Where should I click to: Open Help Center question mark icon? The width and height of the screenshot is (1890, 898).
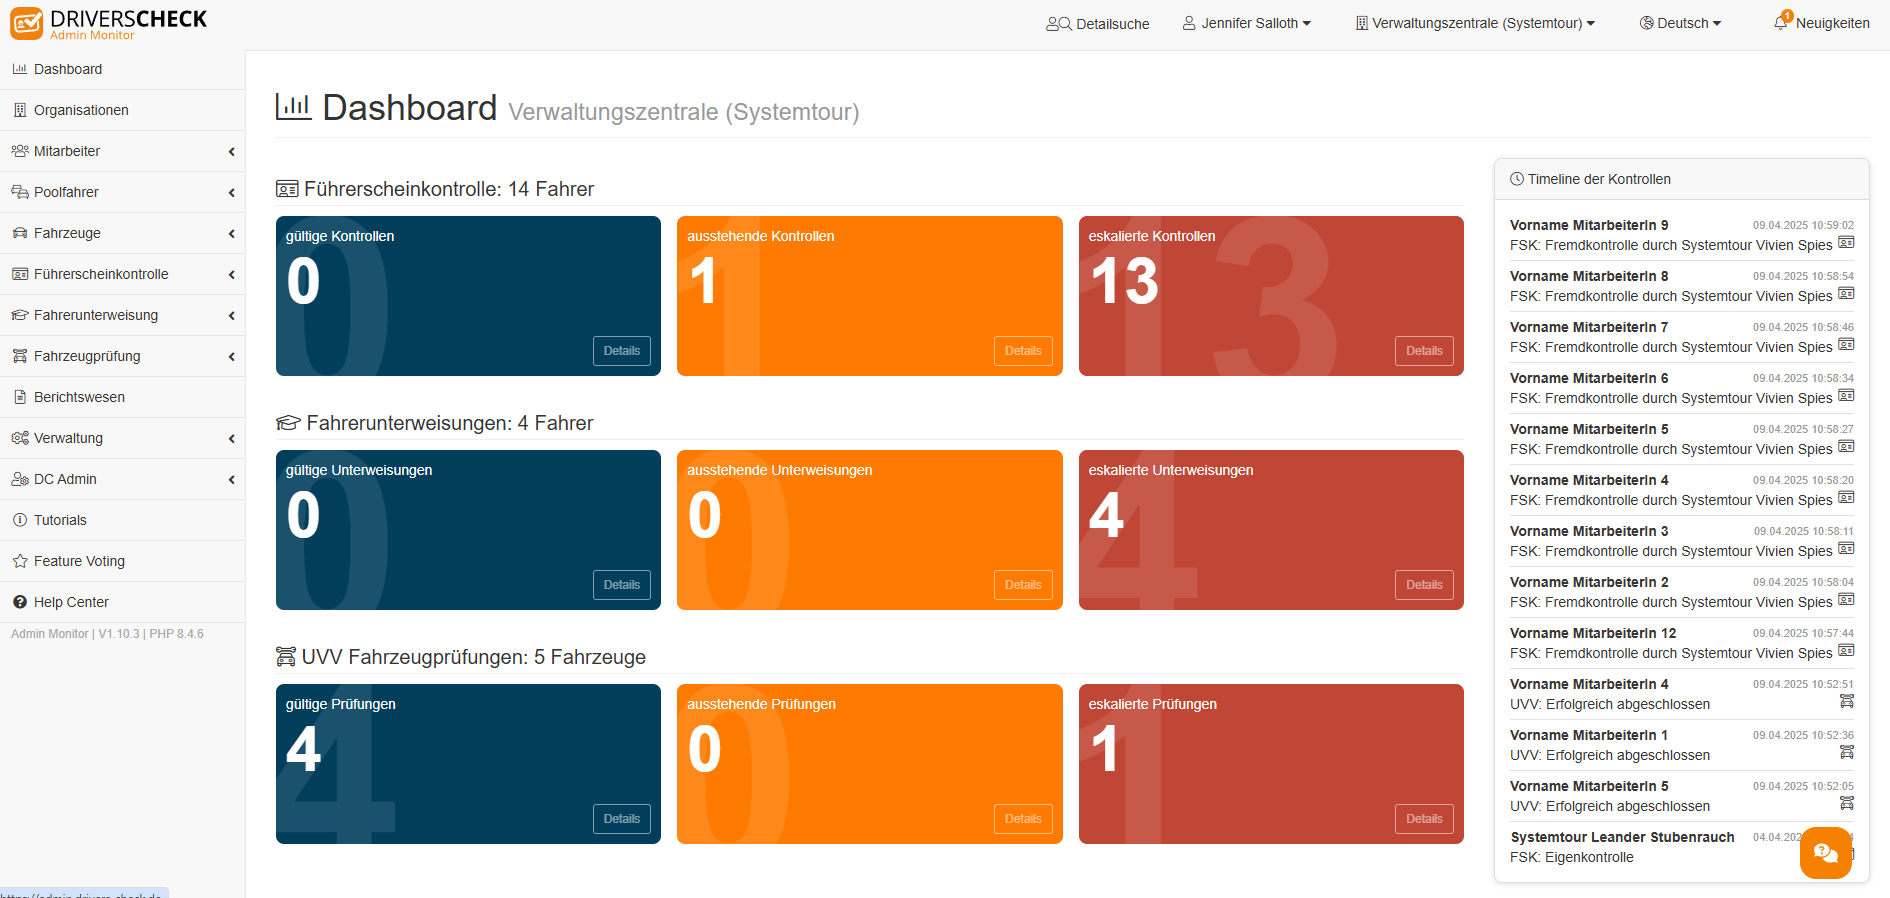20,602
